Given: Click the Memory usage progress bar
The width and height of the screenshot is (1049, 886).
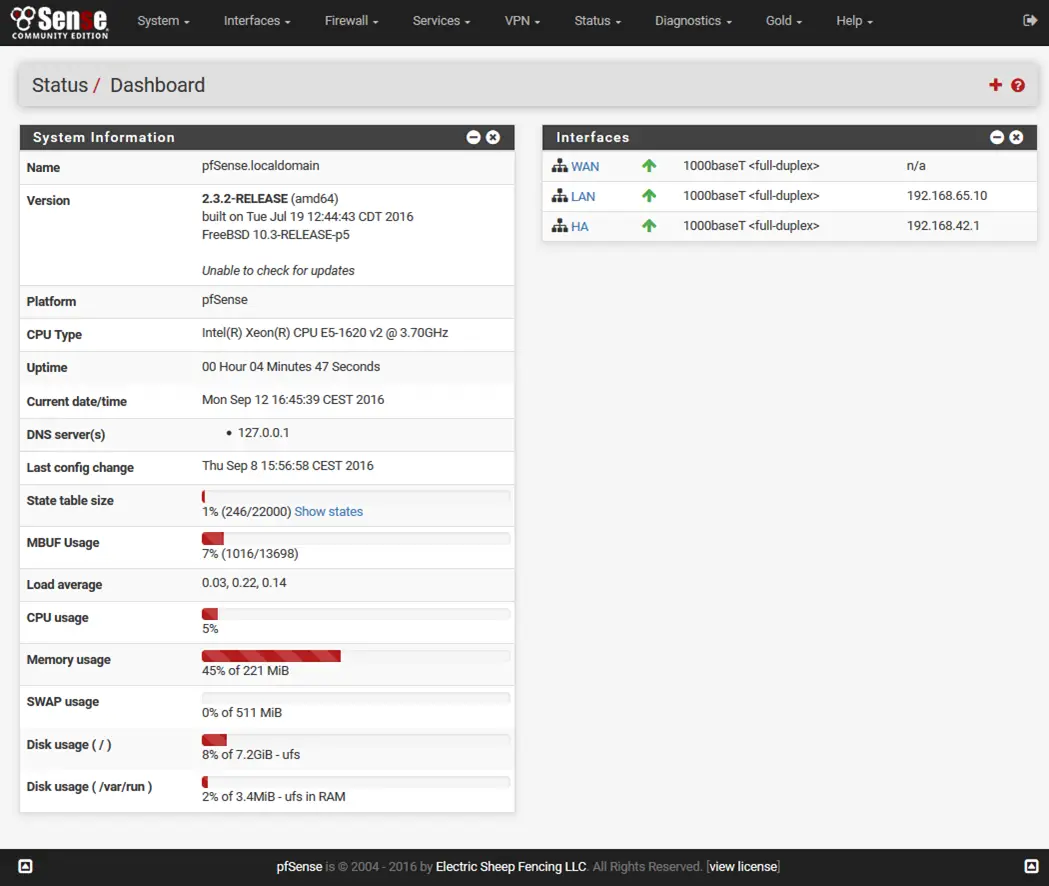Looking at the screenshot, I should click(356, 656).
